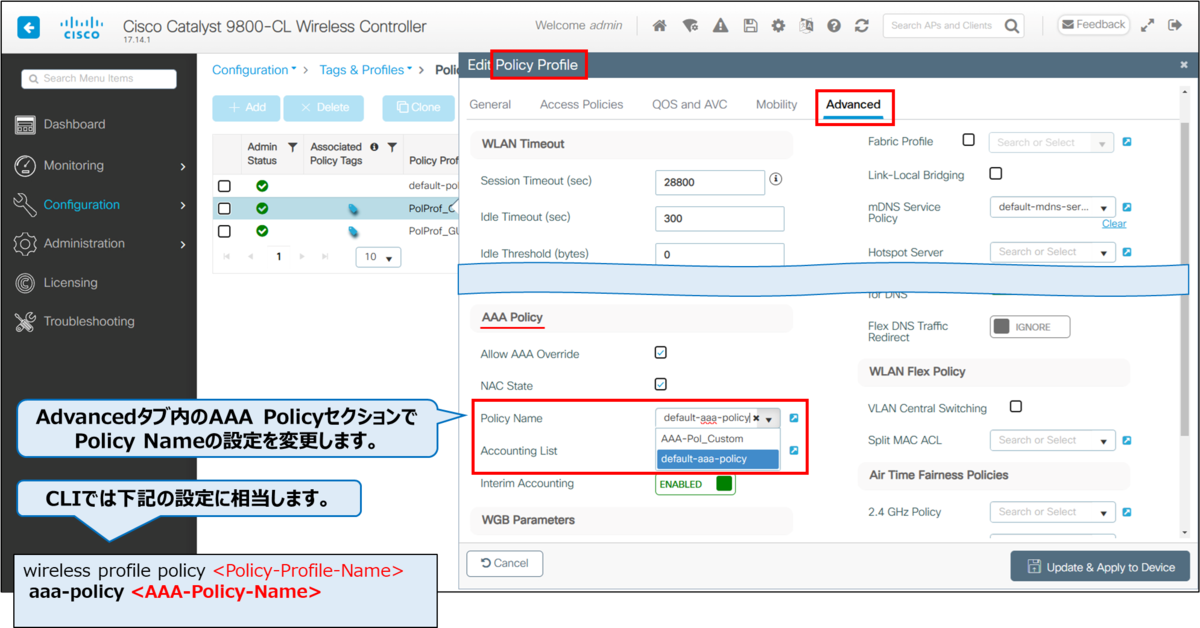Toggle fullscreen with the expand arrows icon
This screenshot has height=628, width=1200.
(x=1148, y=26)
